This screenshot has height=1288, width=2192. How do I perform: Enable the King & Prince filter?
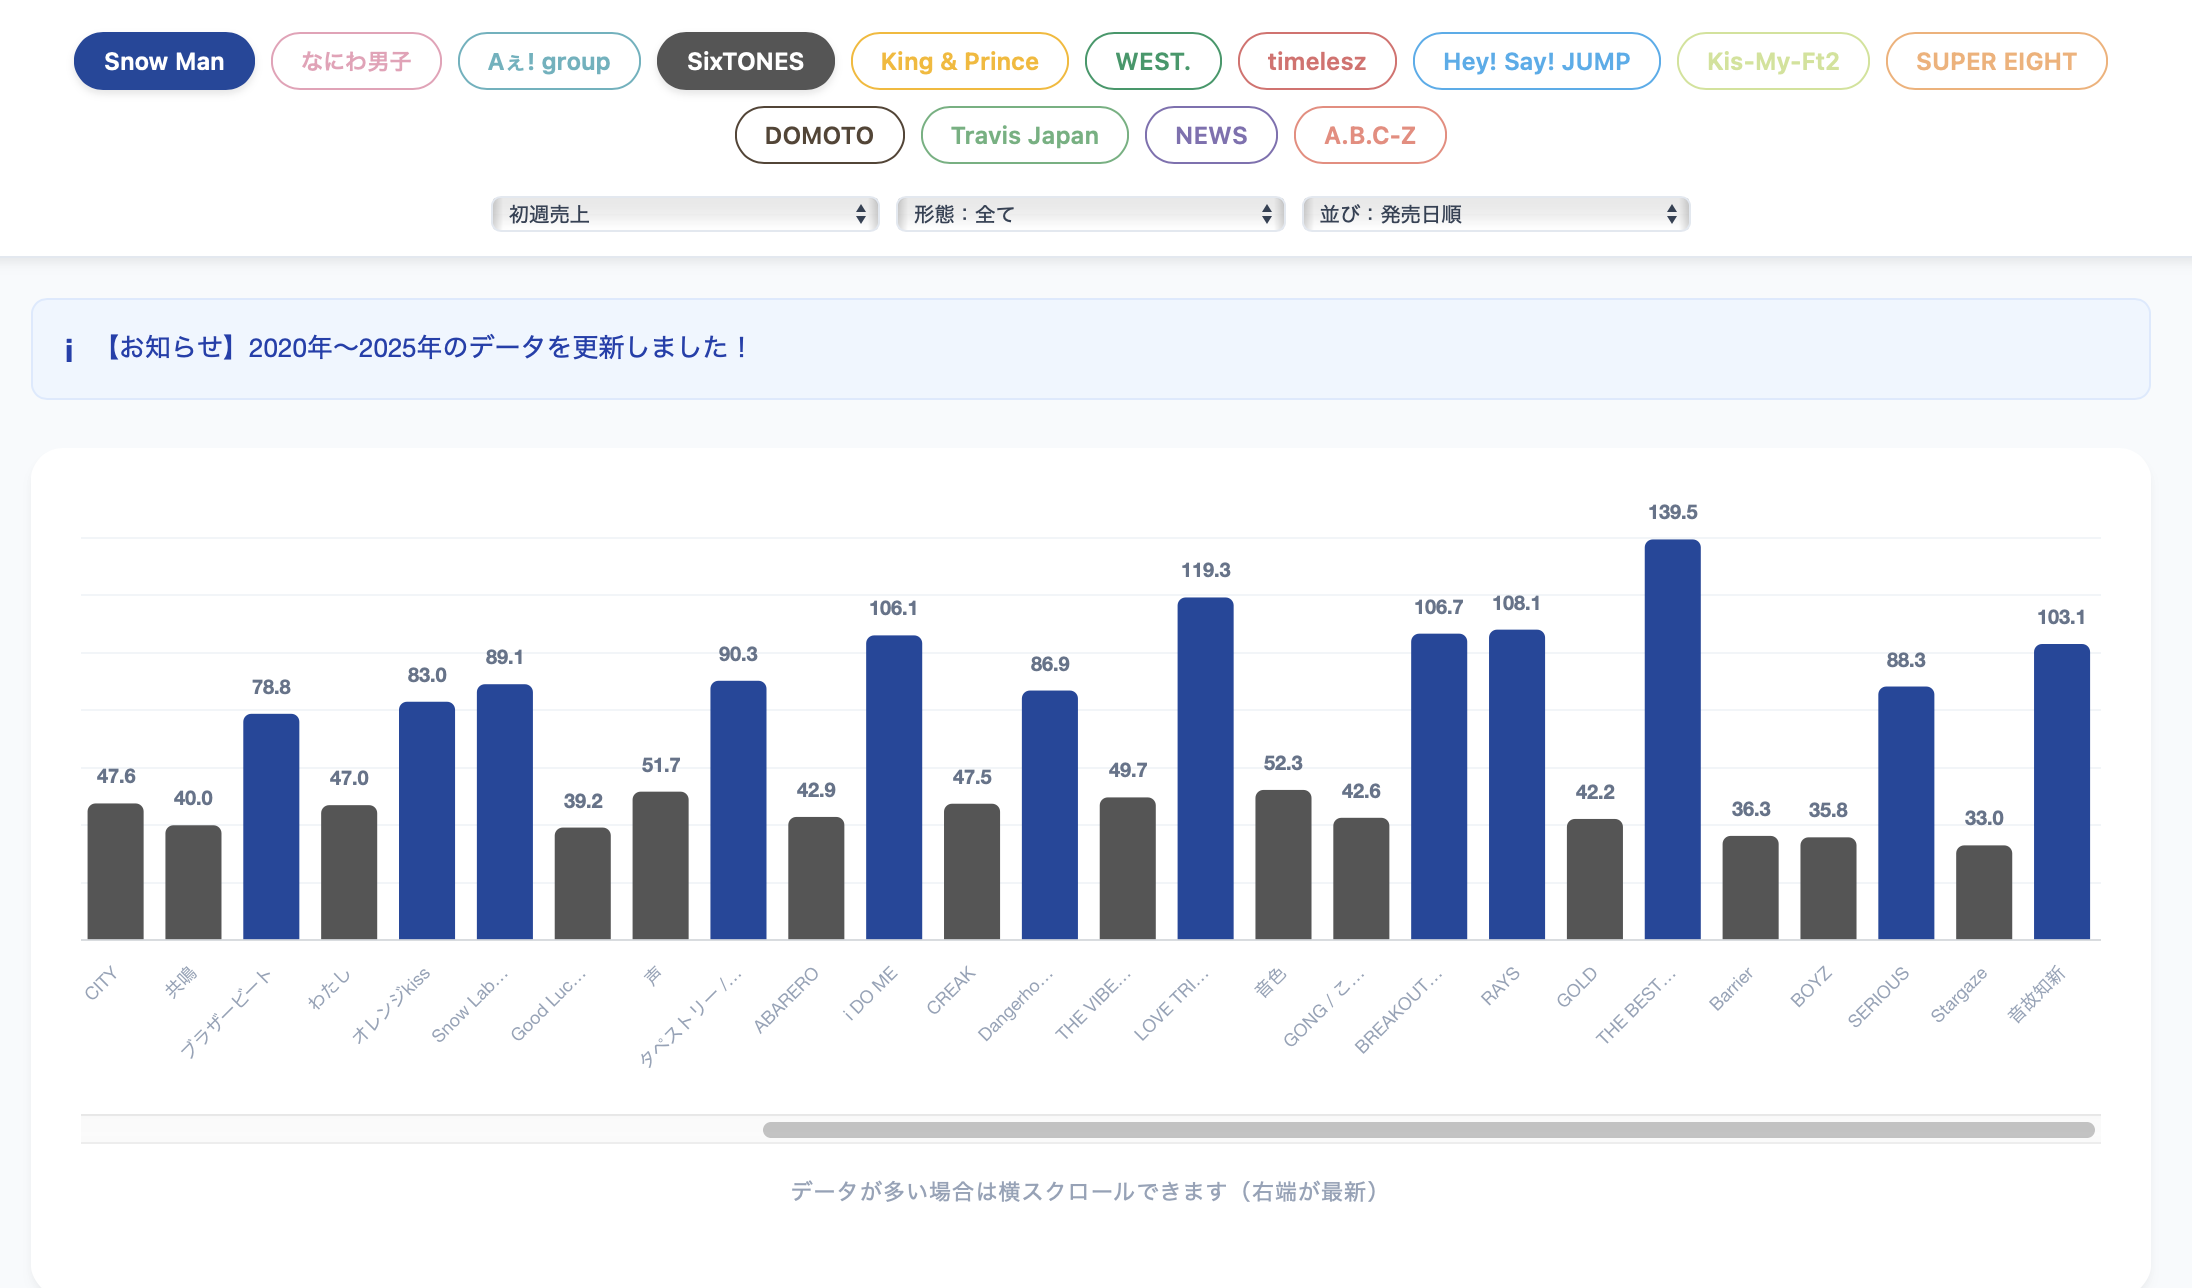coord(959,61)
